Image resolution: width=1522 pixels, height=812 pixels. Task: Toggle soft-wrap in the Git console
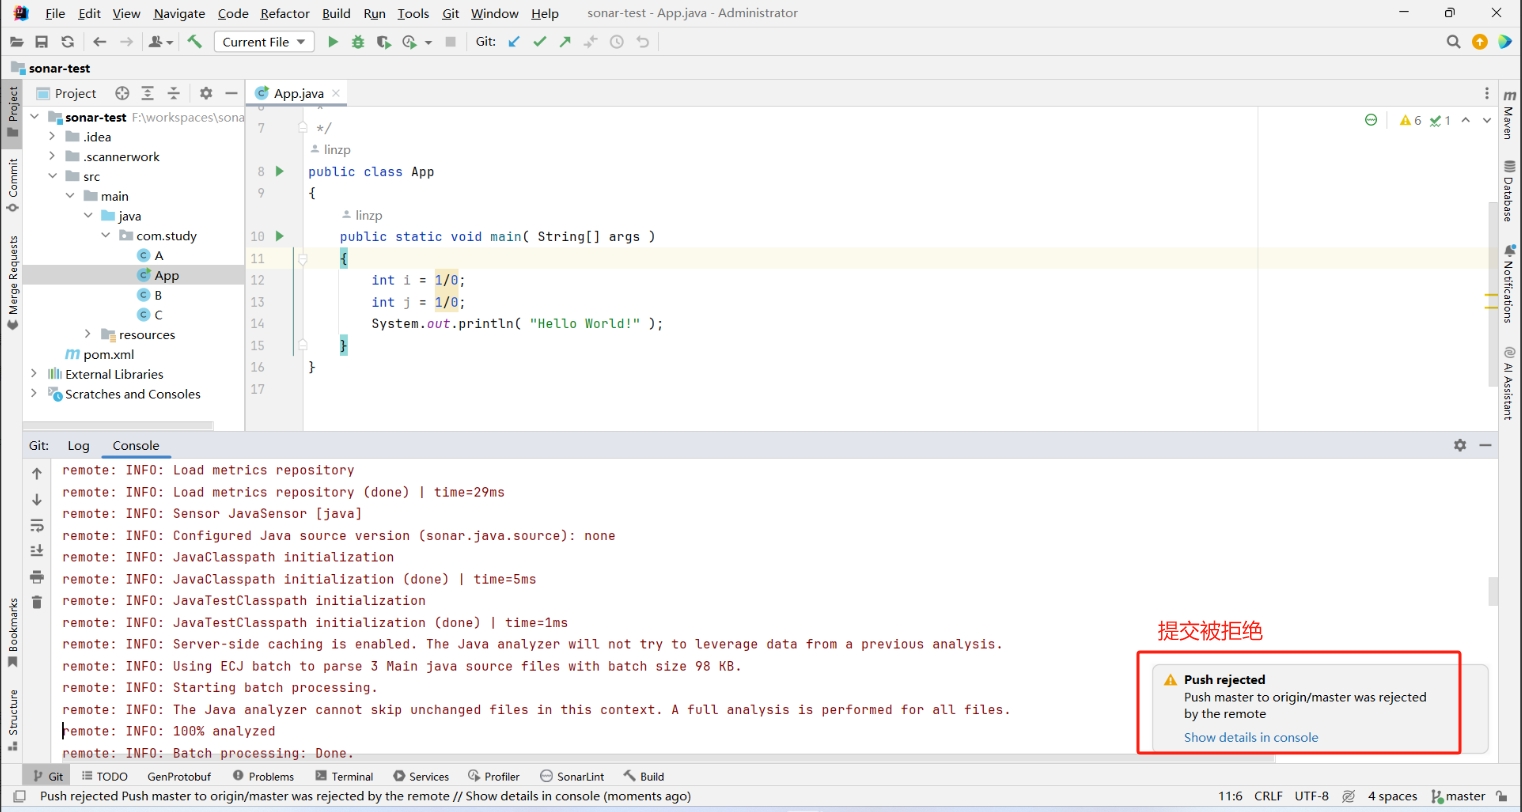37,525
